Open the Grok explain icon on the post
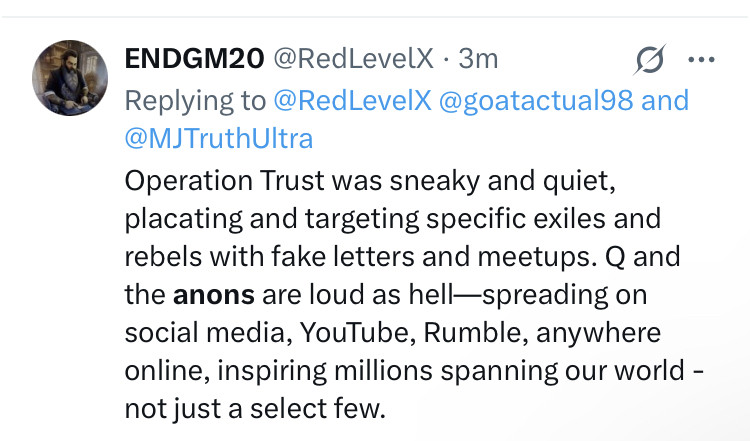This screenshot has width=750, height=441. [650, 62]
